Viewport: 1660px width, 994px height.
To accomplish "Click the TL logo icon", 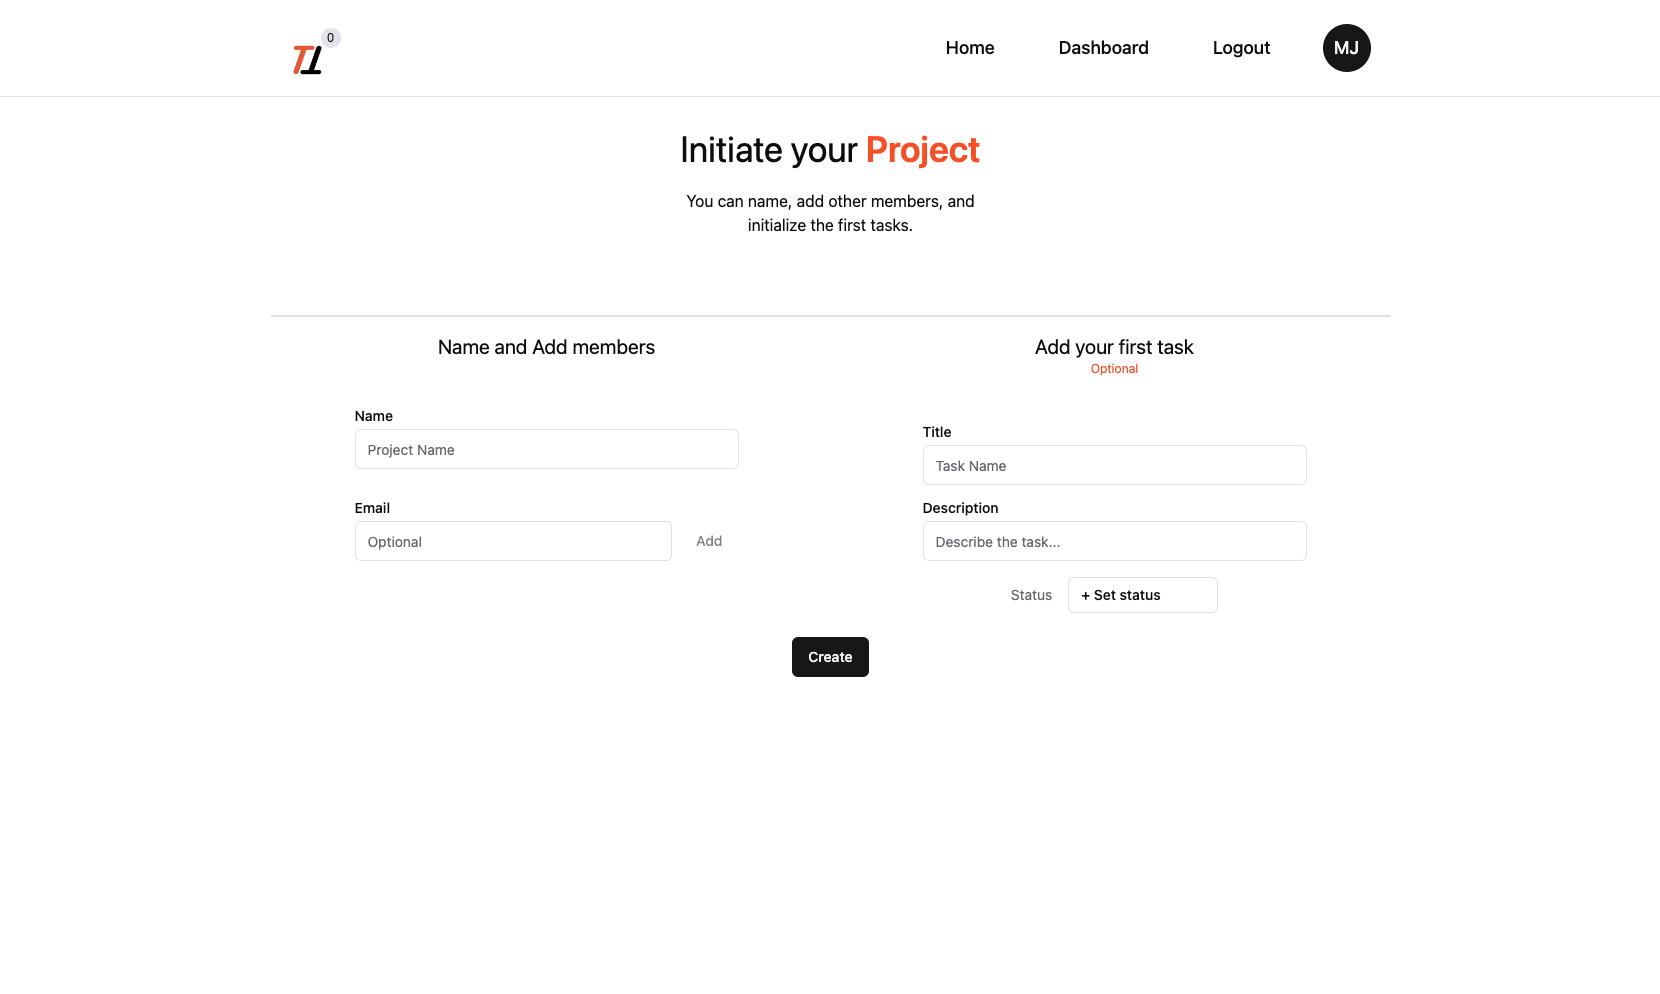I will tap(307, 60).
